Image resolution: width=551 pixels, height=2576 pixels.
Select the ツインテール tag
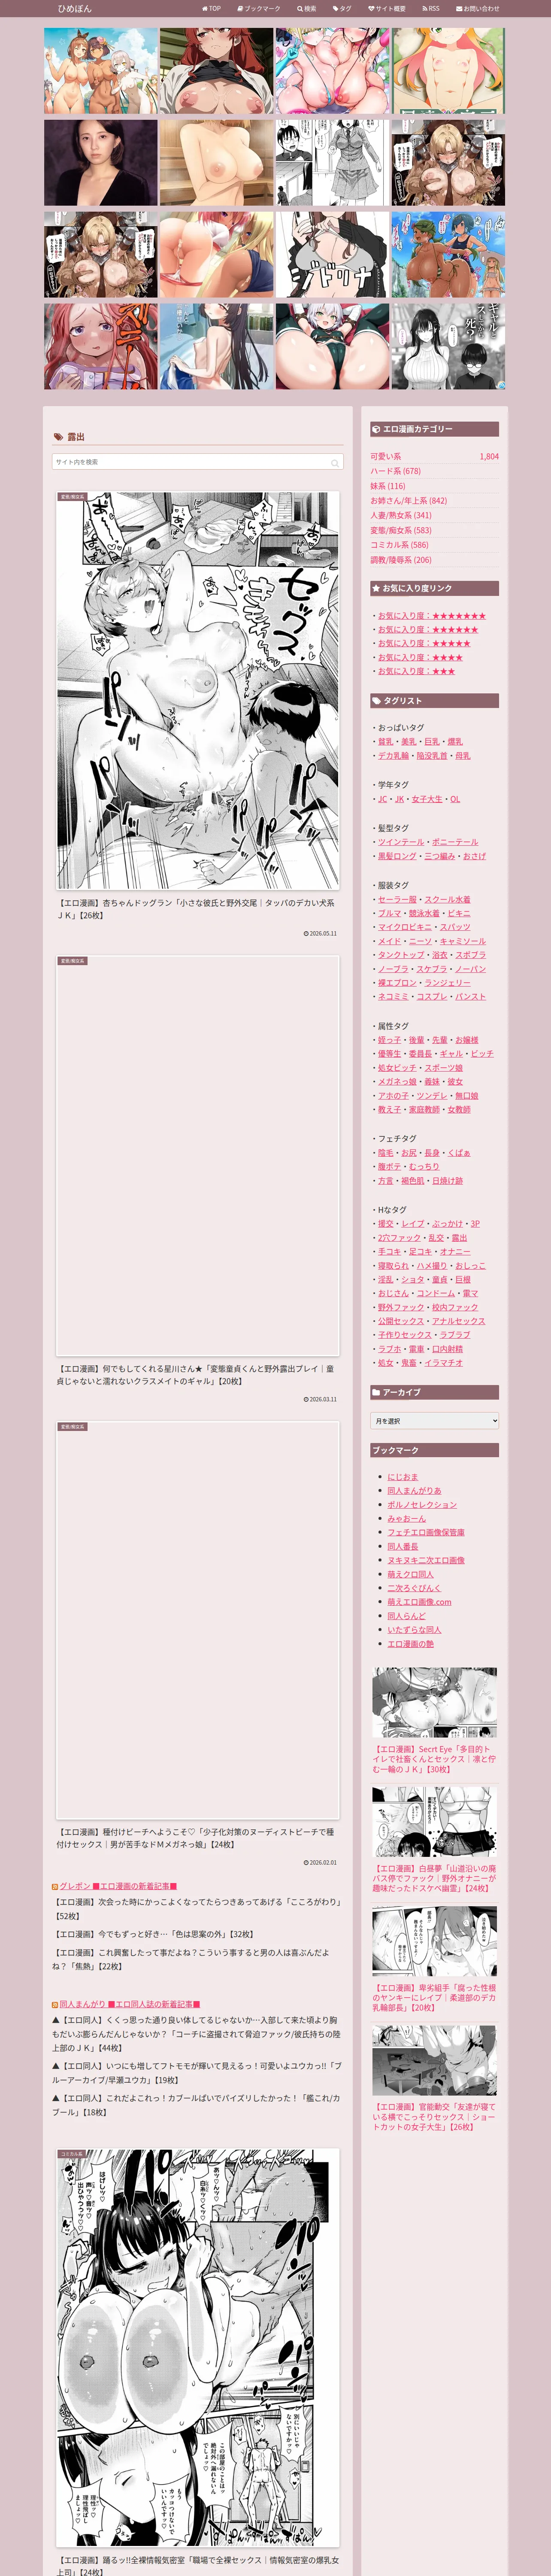401,842
